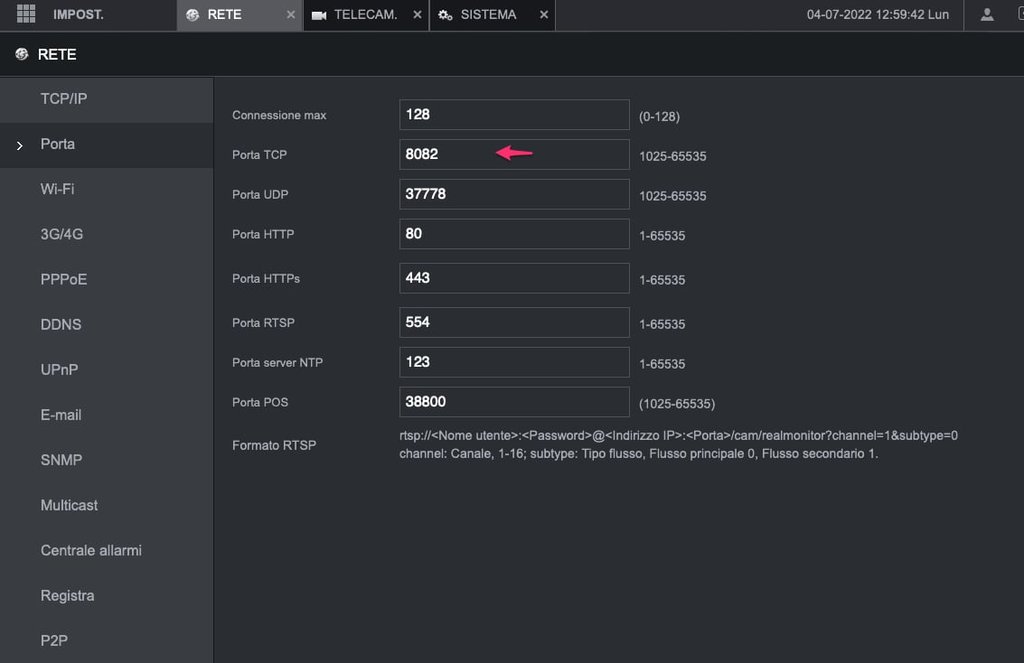Switch to the TELECAM. tab
The height and width of the screenshot is (663, 1024).
click(366, 15)
